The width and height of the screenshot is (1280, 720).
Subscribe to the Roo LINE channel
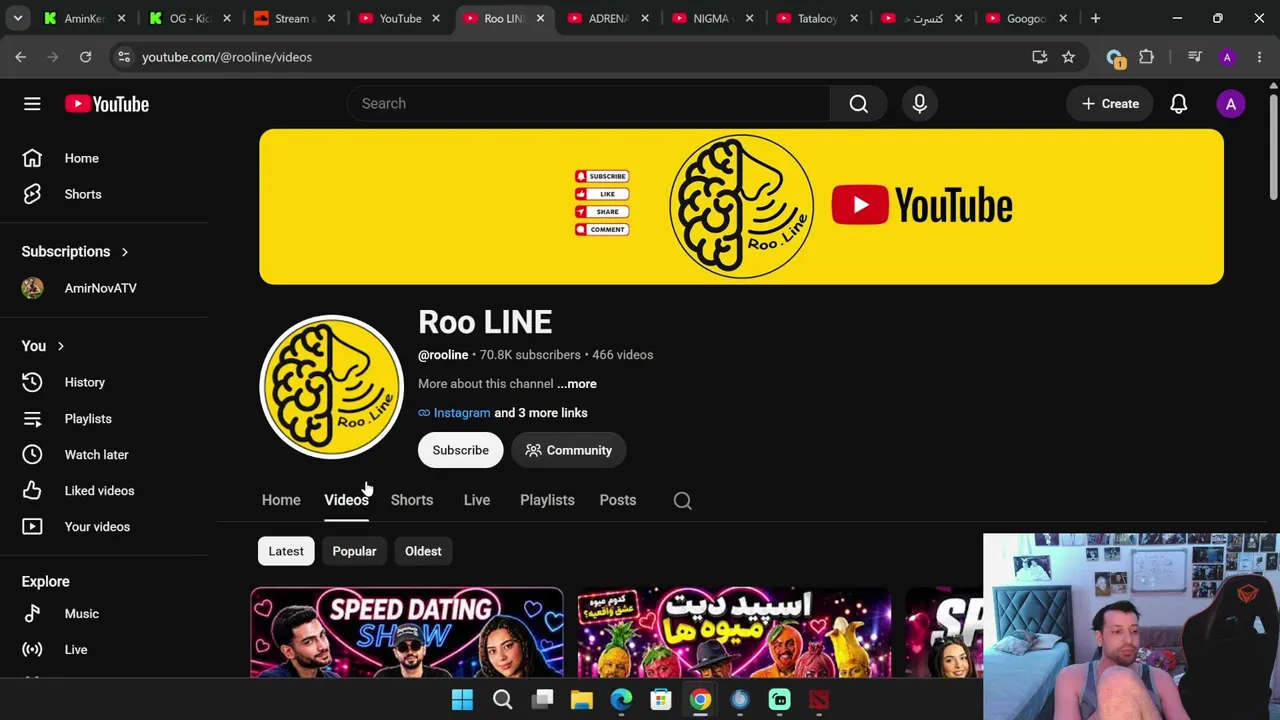(x=461, y=450)
